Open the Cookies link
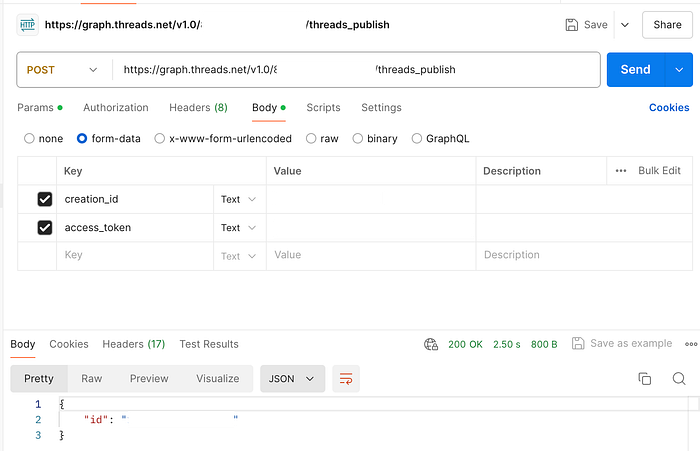 [x=669, y=108]
